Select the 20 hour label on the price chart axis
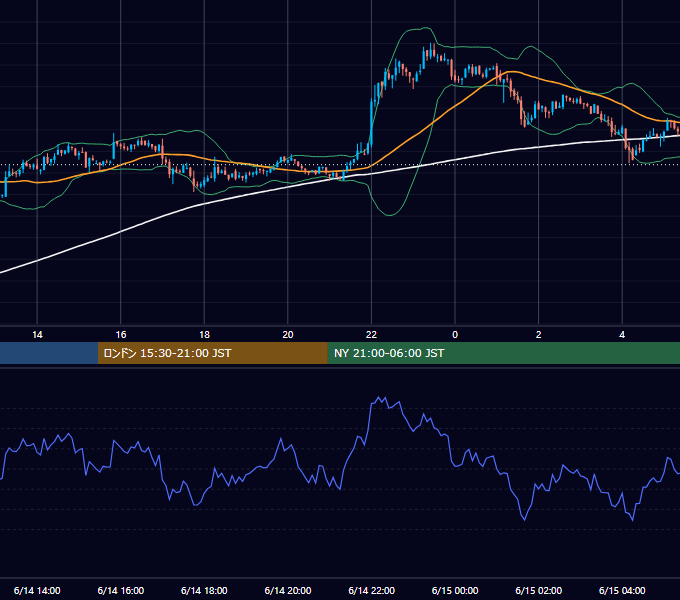680x600 pixels. 288,335
